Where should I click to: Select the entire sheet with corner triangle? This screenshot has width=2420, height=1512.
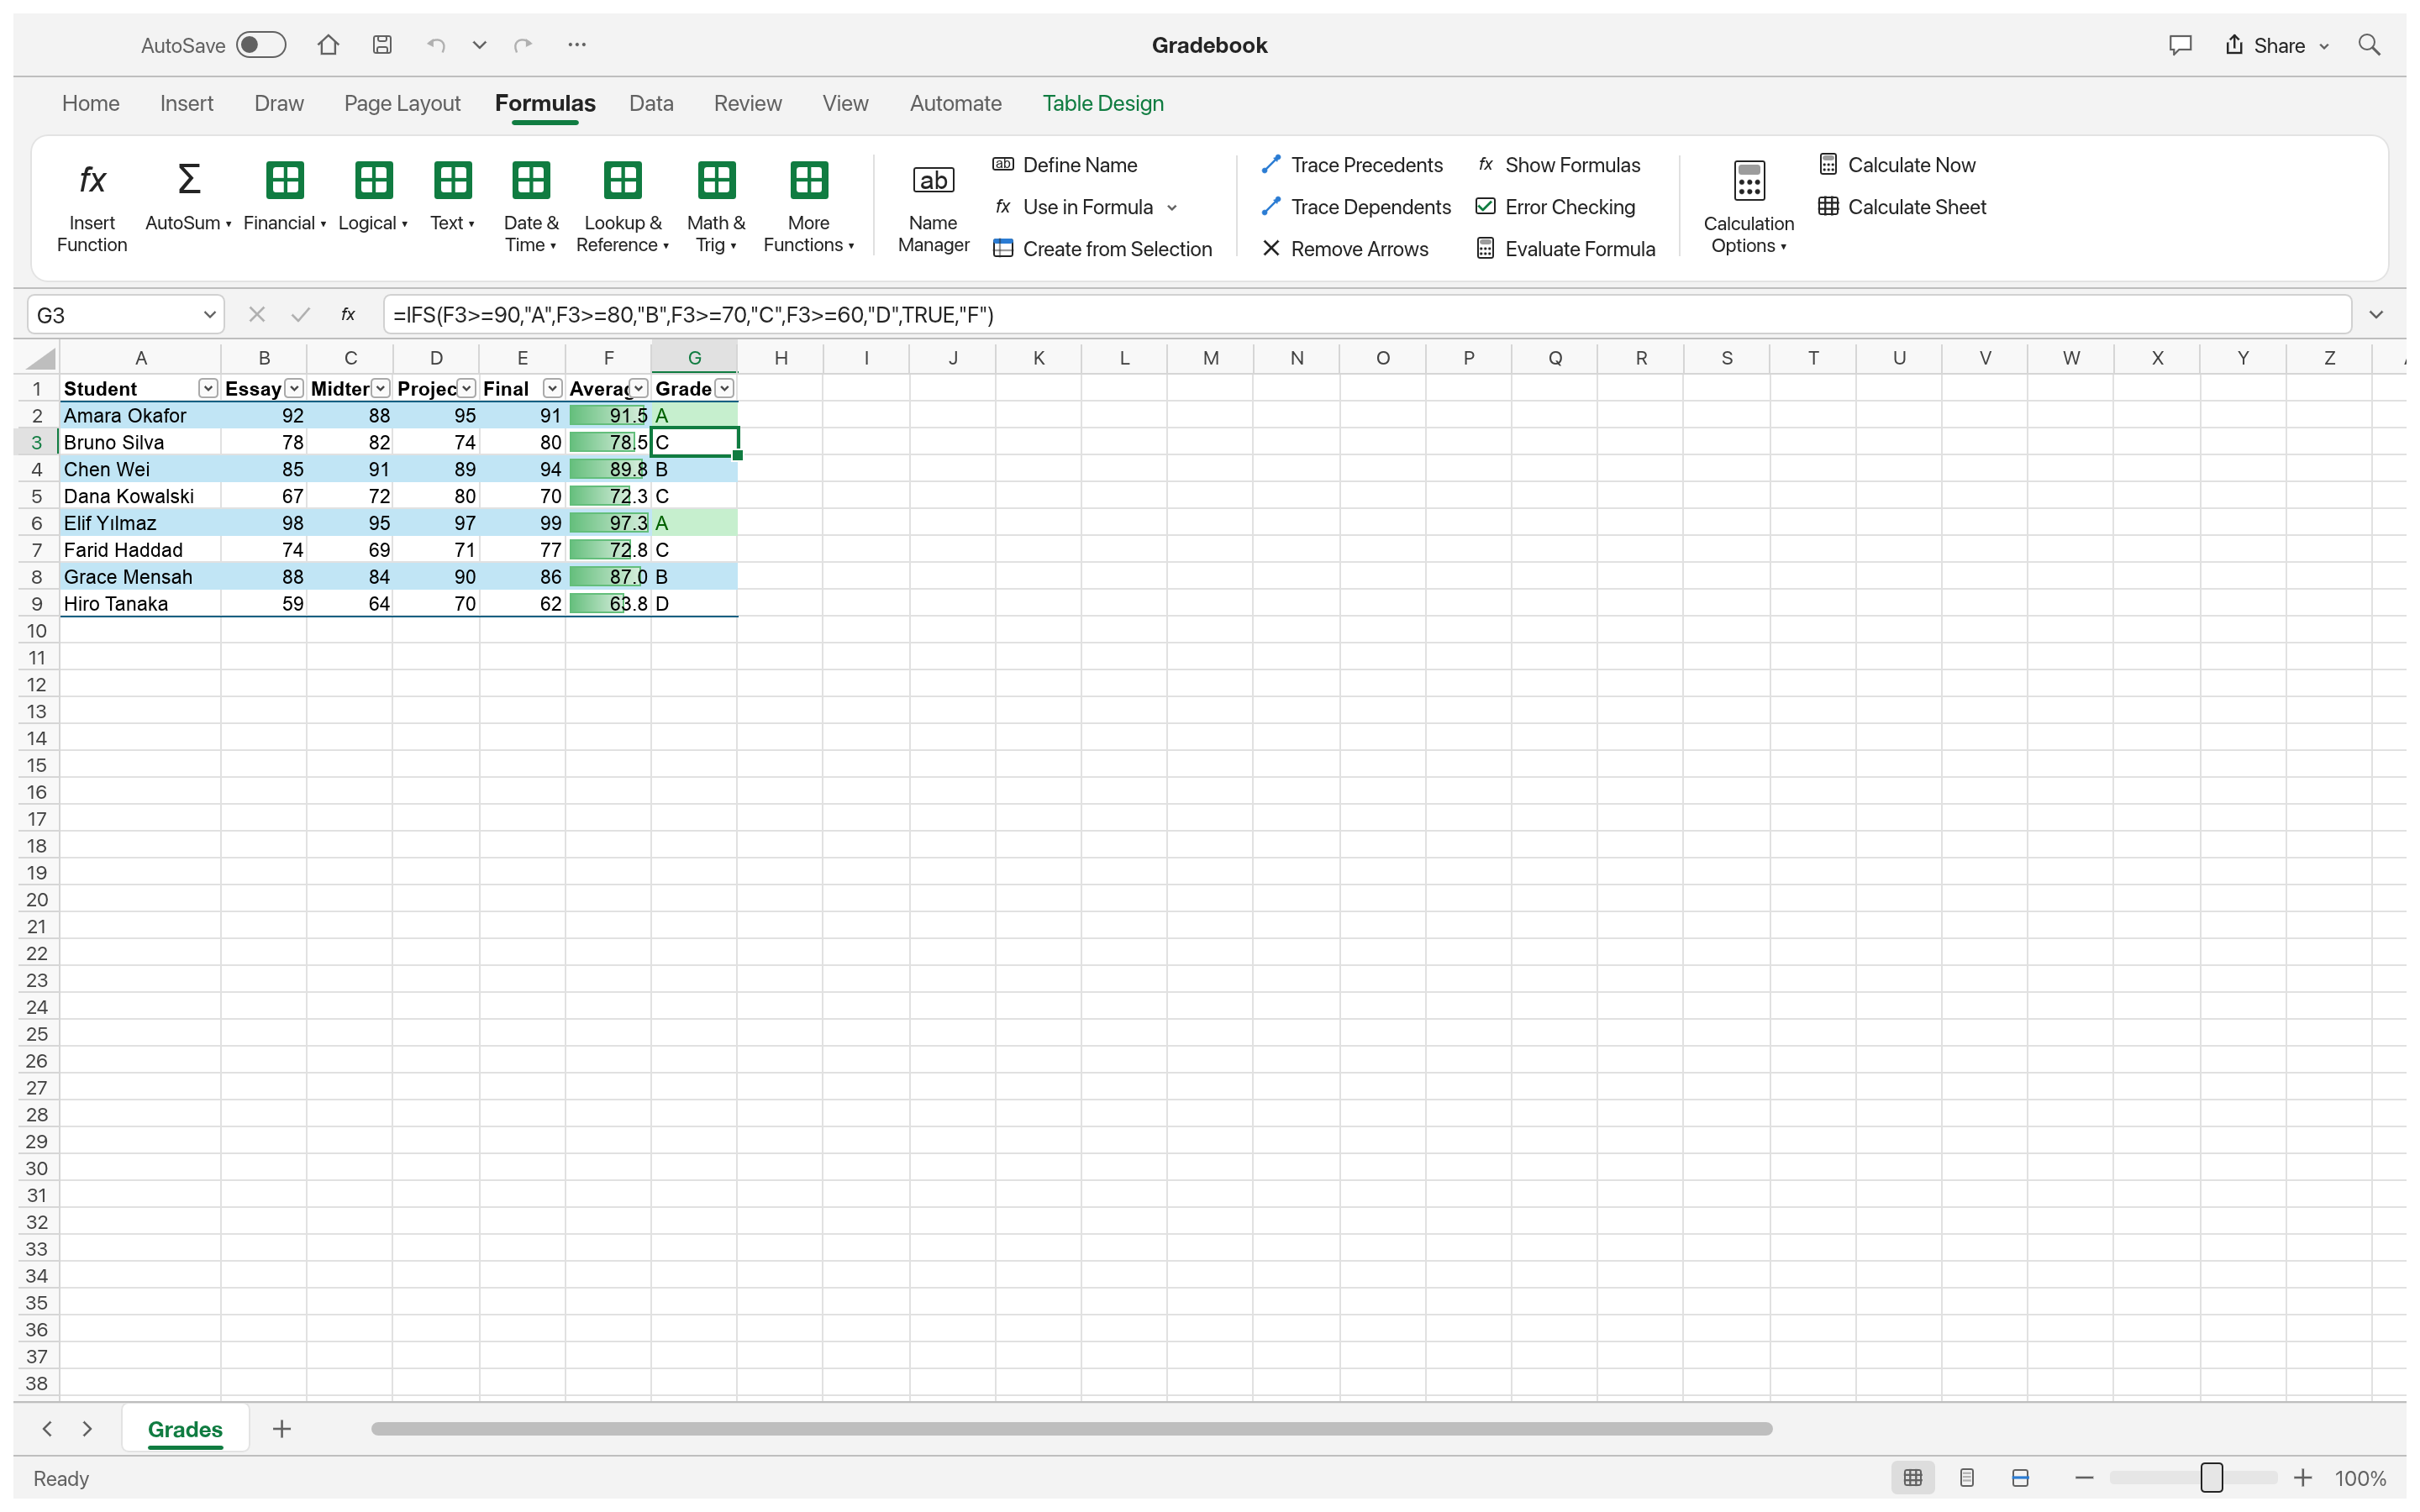coord(40,358)
